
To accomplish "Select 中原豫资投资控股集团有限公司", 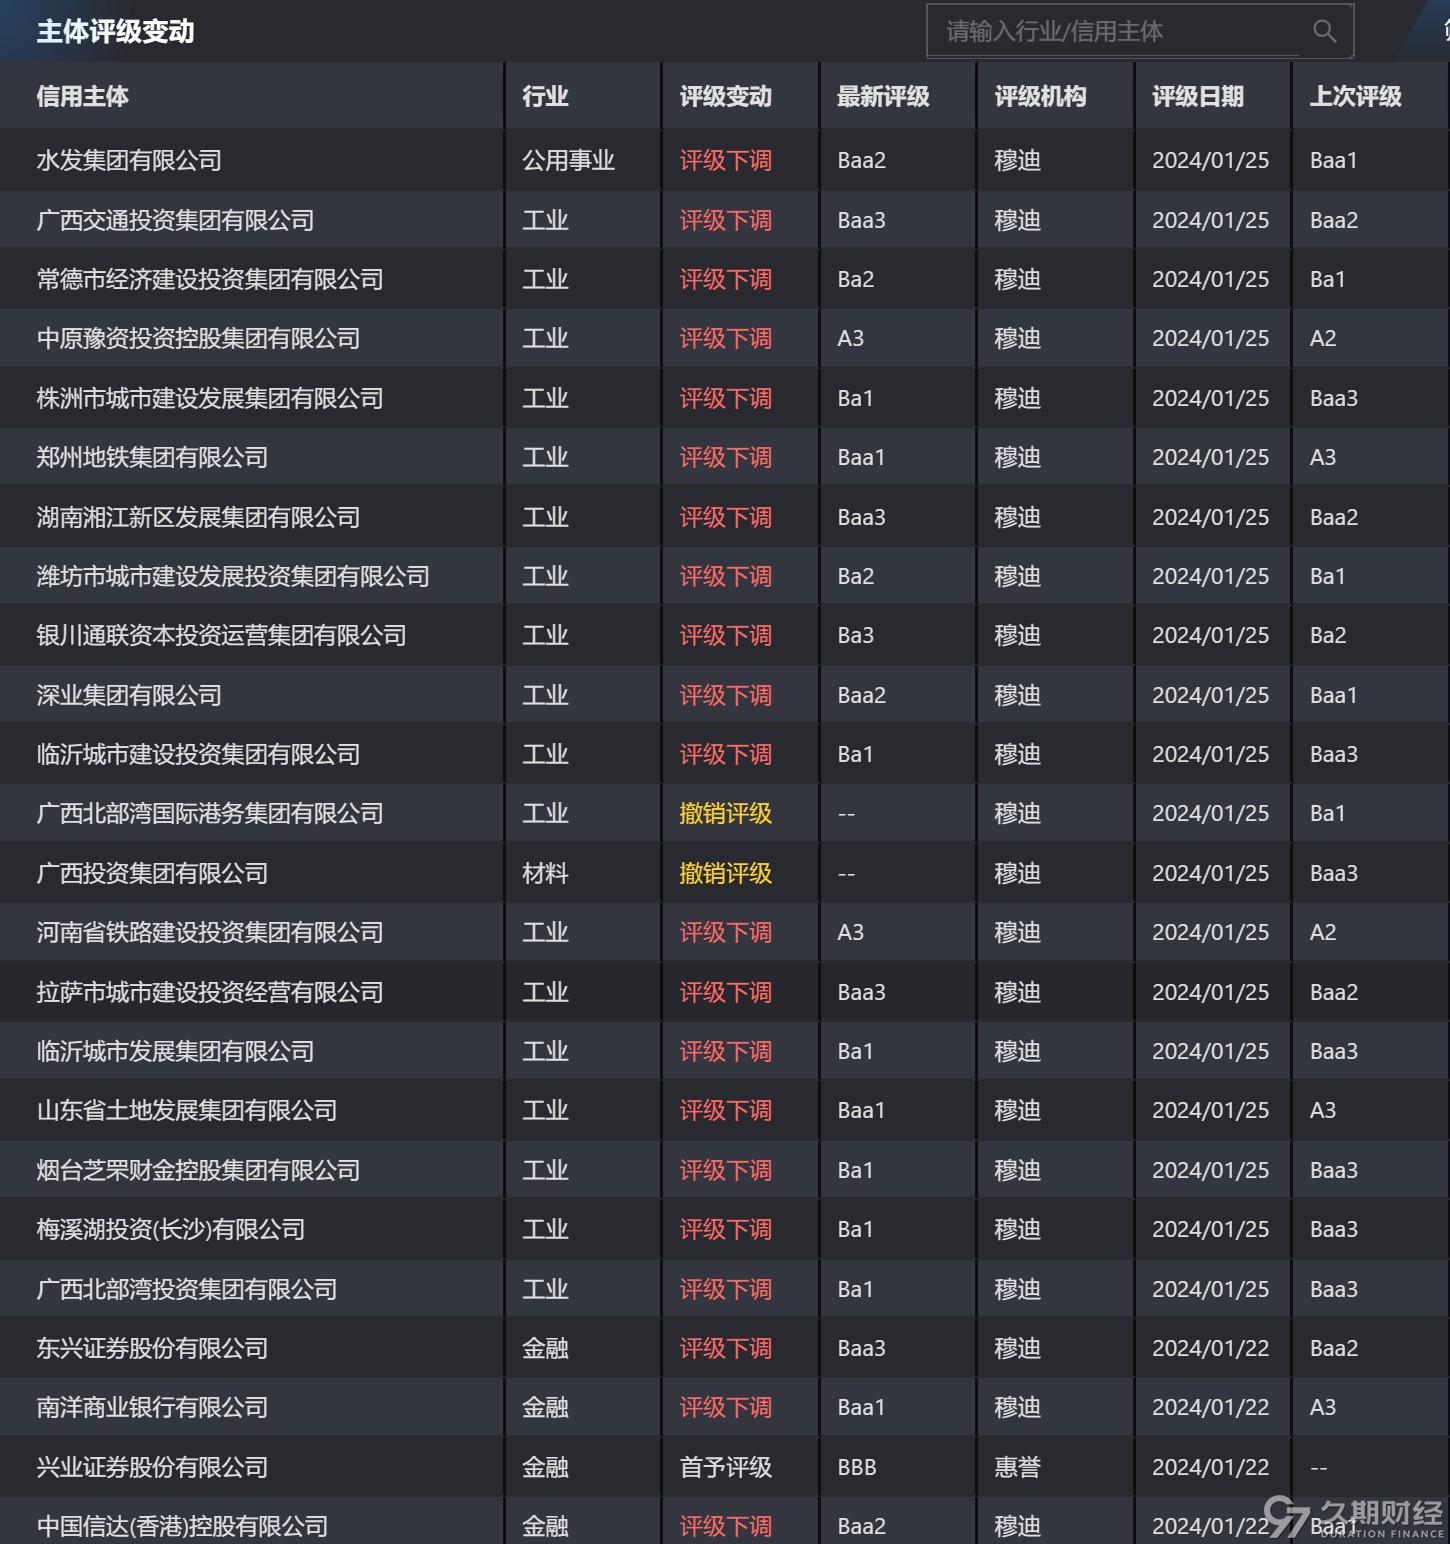I will pos(198,338).
